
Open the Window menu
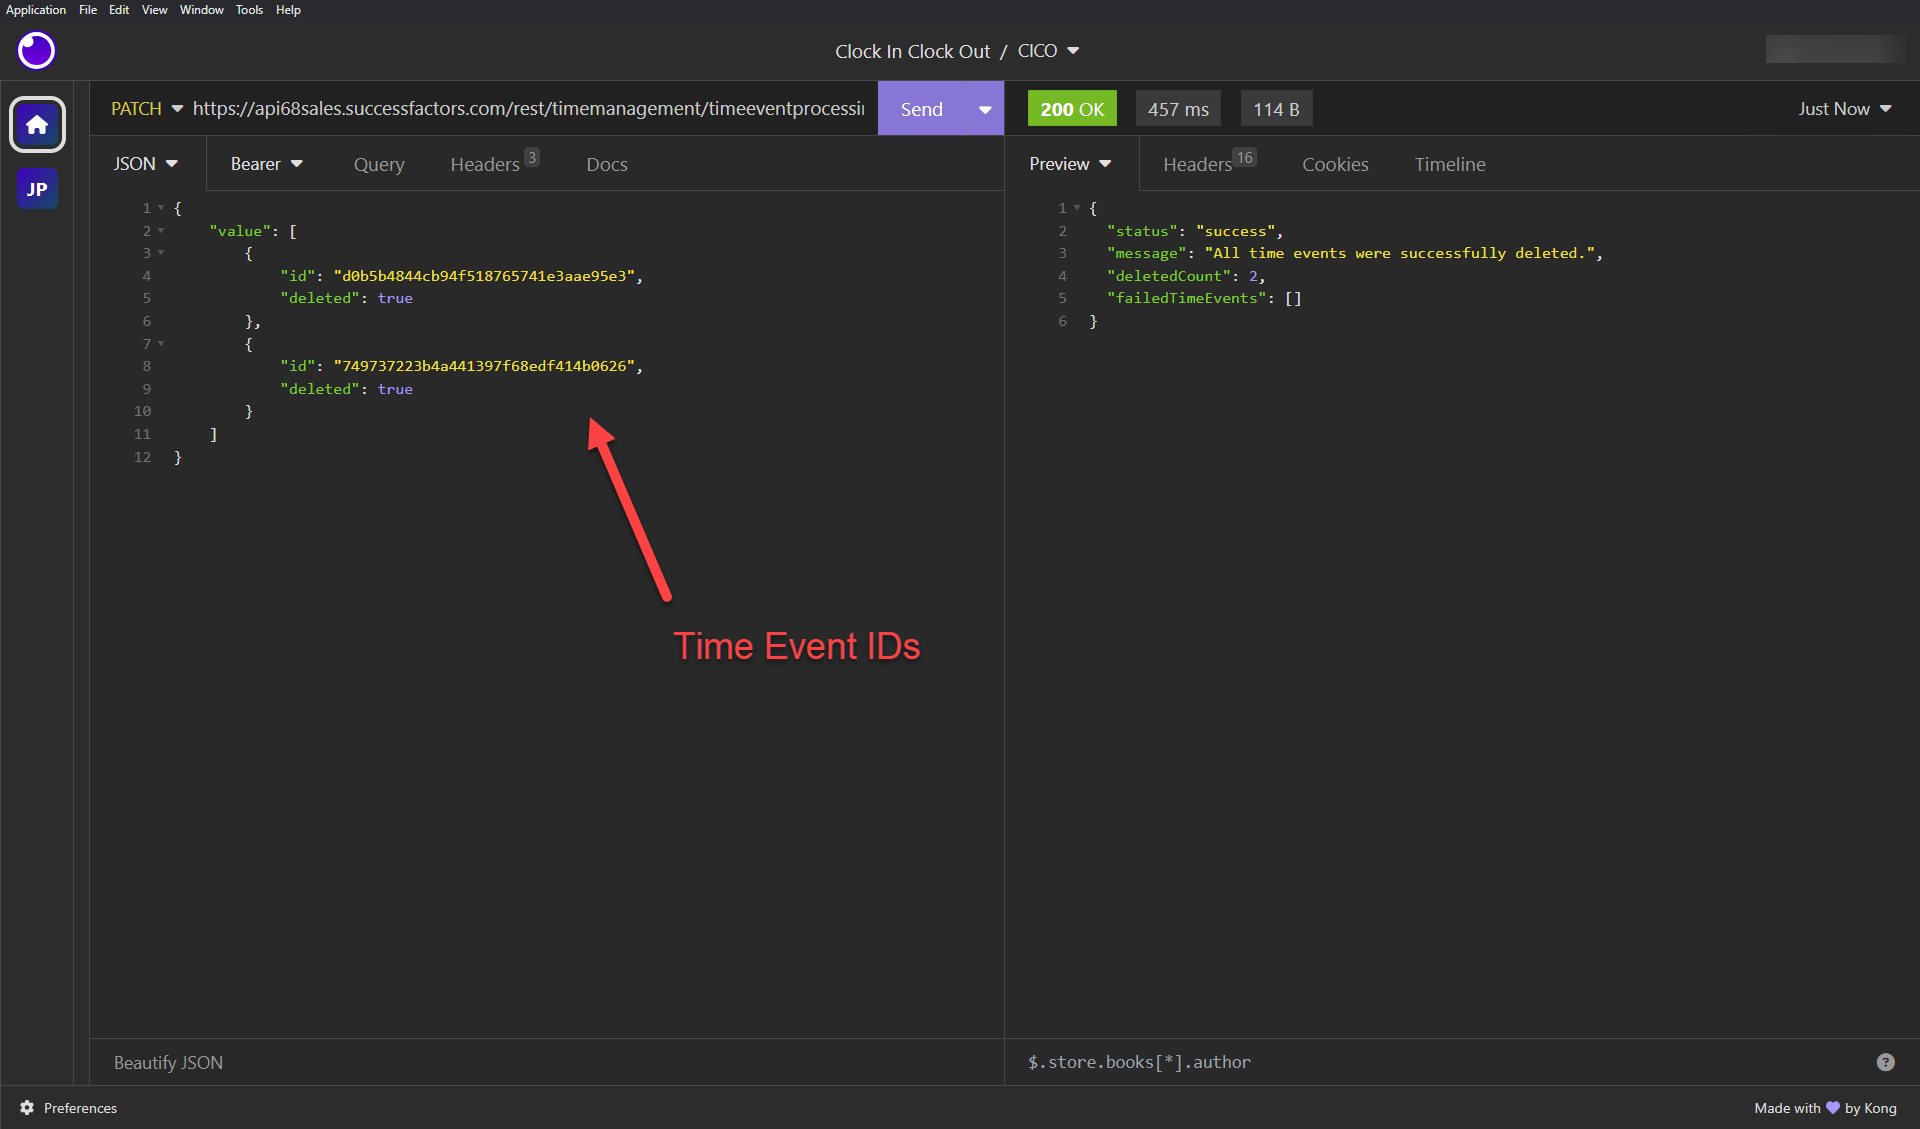pos(201,10)
